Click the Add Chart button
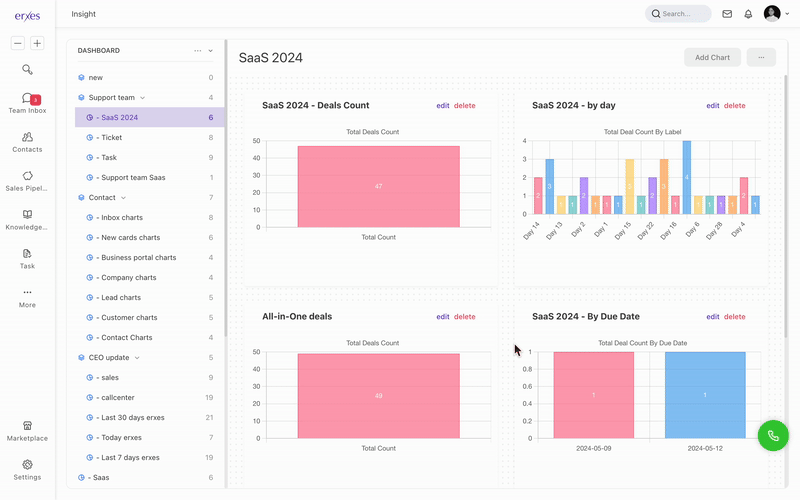Image resolution: width=800 pixels, height=500 pixels. [712, 58]
